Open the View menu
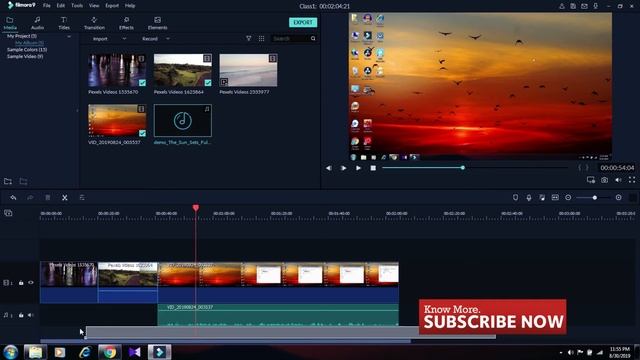The image size is (640, 360). coord(94,6)
